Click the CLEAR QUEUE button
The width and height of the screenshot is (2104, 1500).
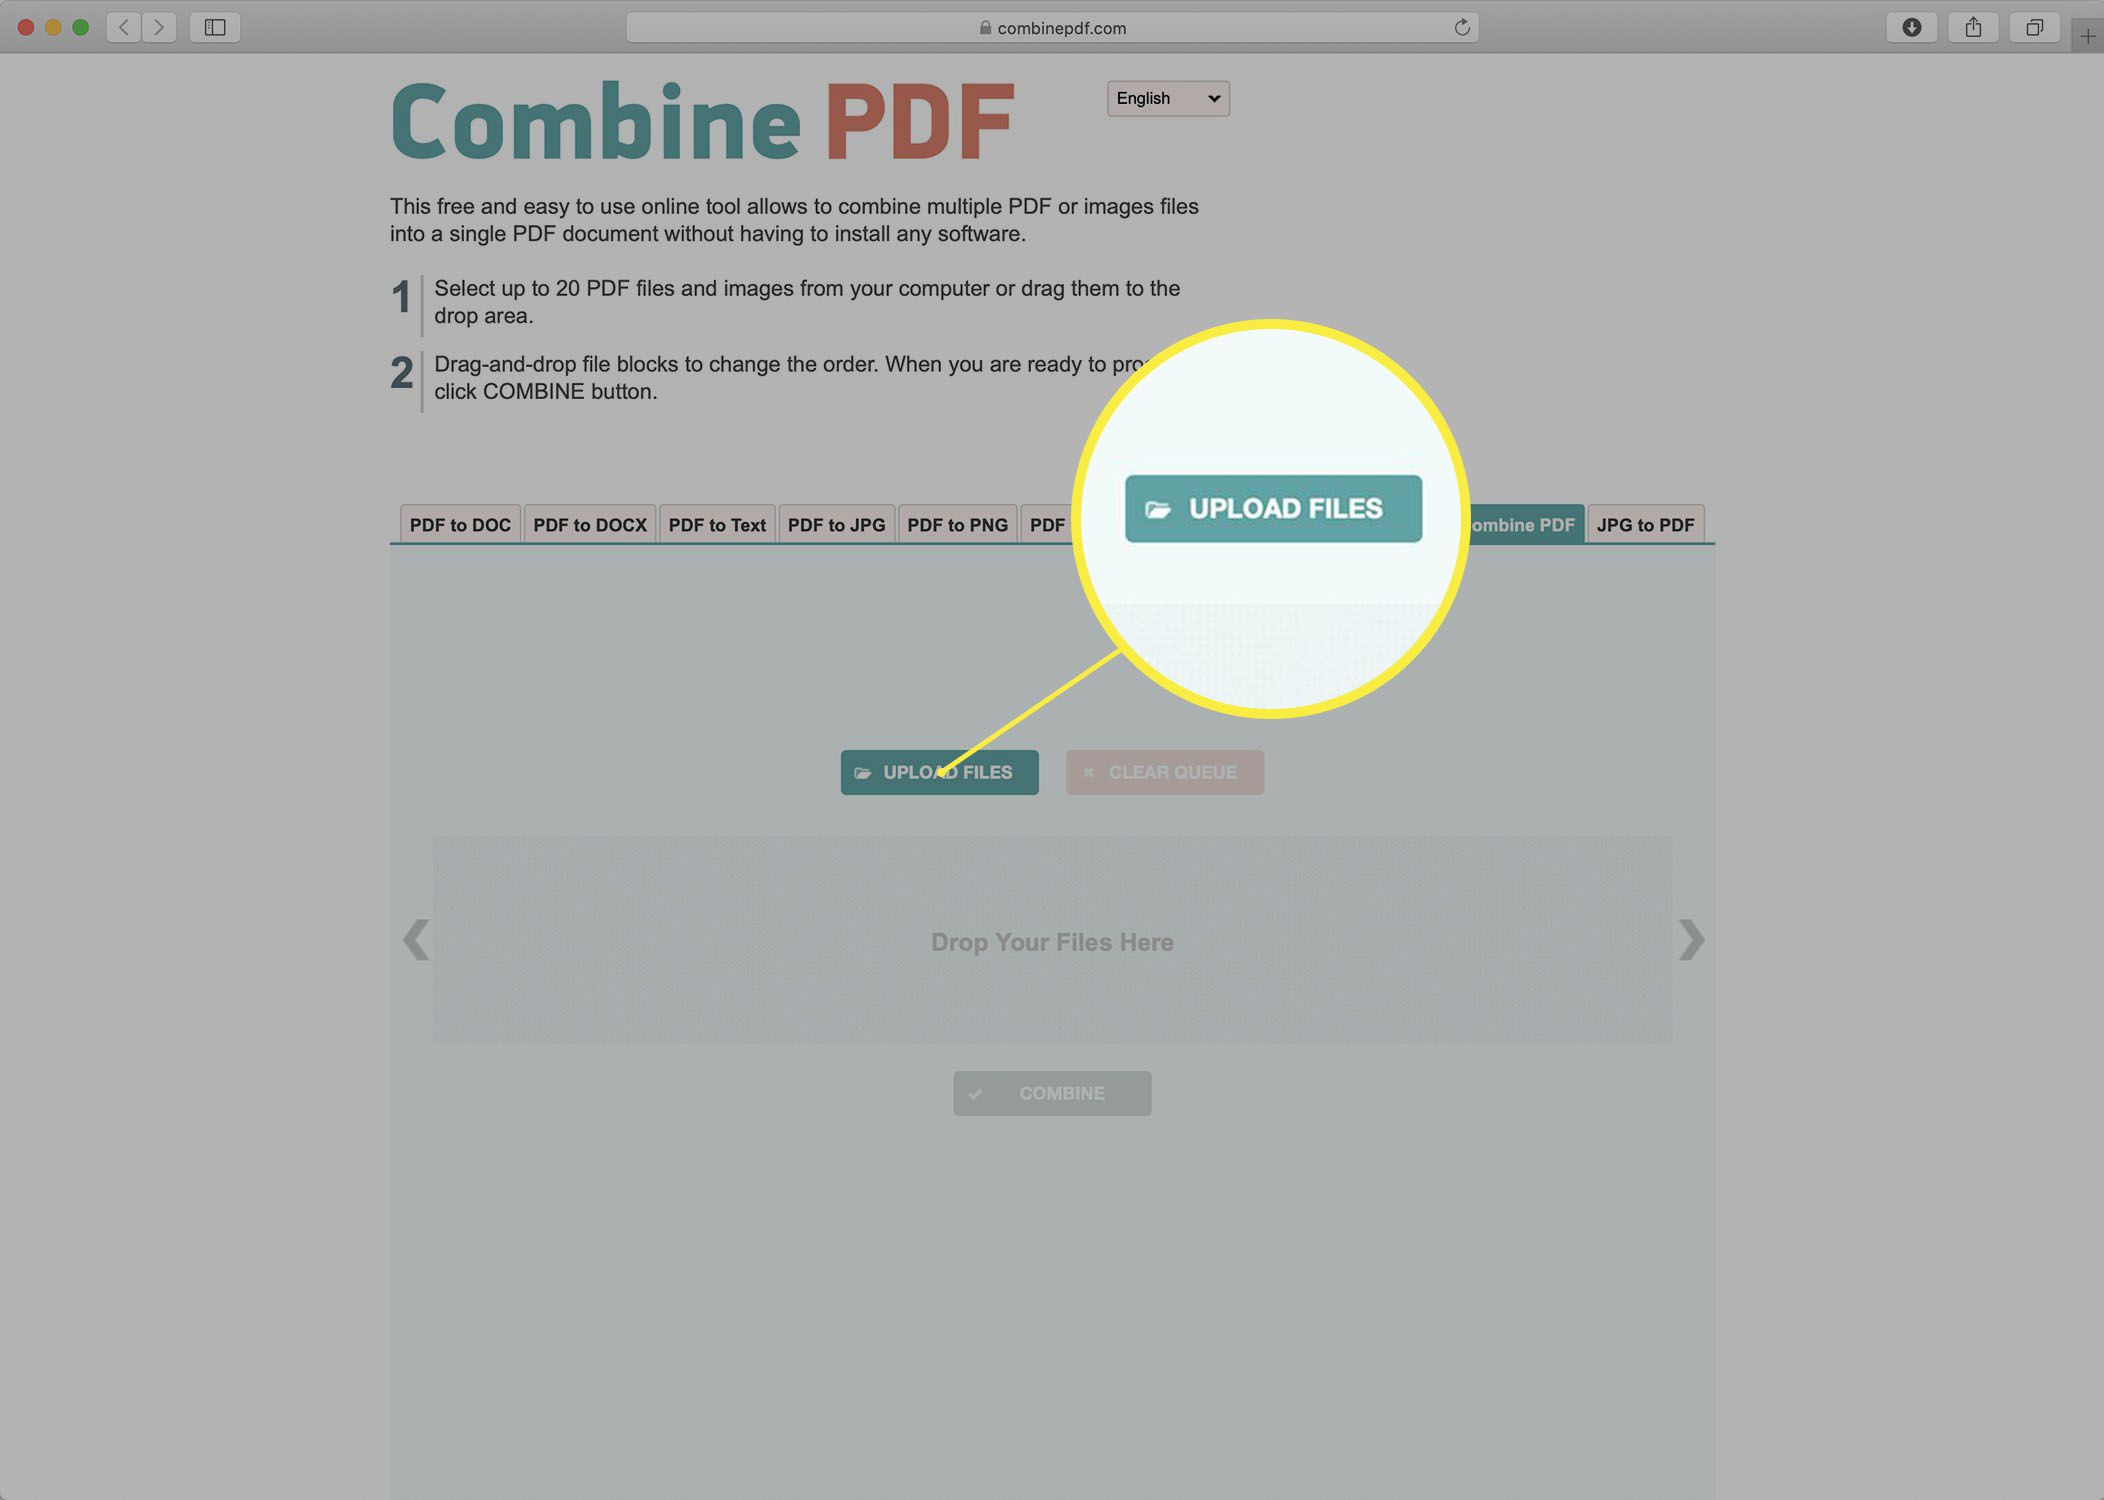1166,771
